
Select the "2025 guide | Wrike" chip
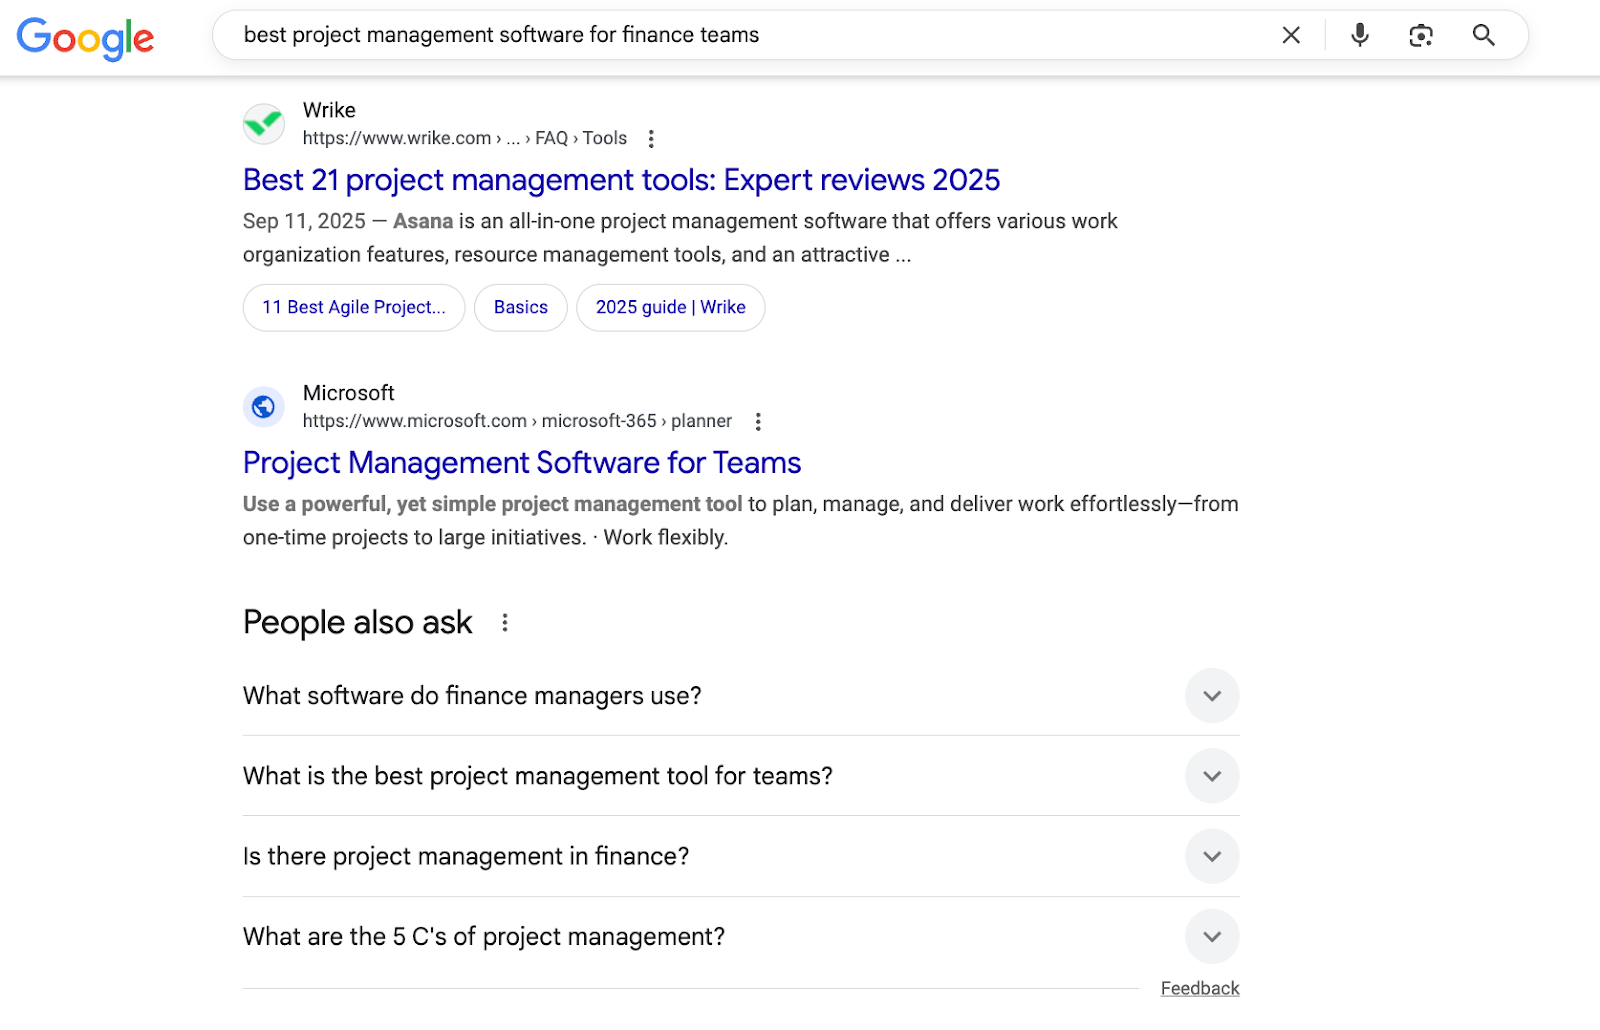click(670, 308)
